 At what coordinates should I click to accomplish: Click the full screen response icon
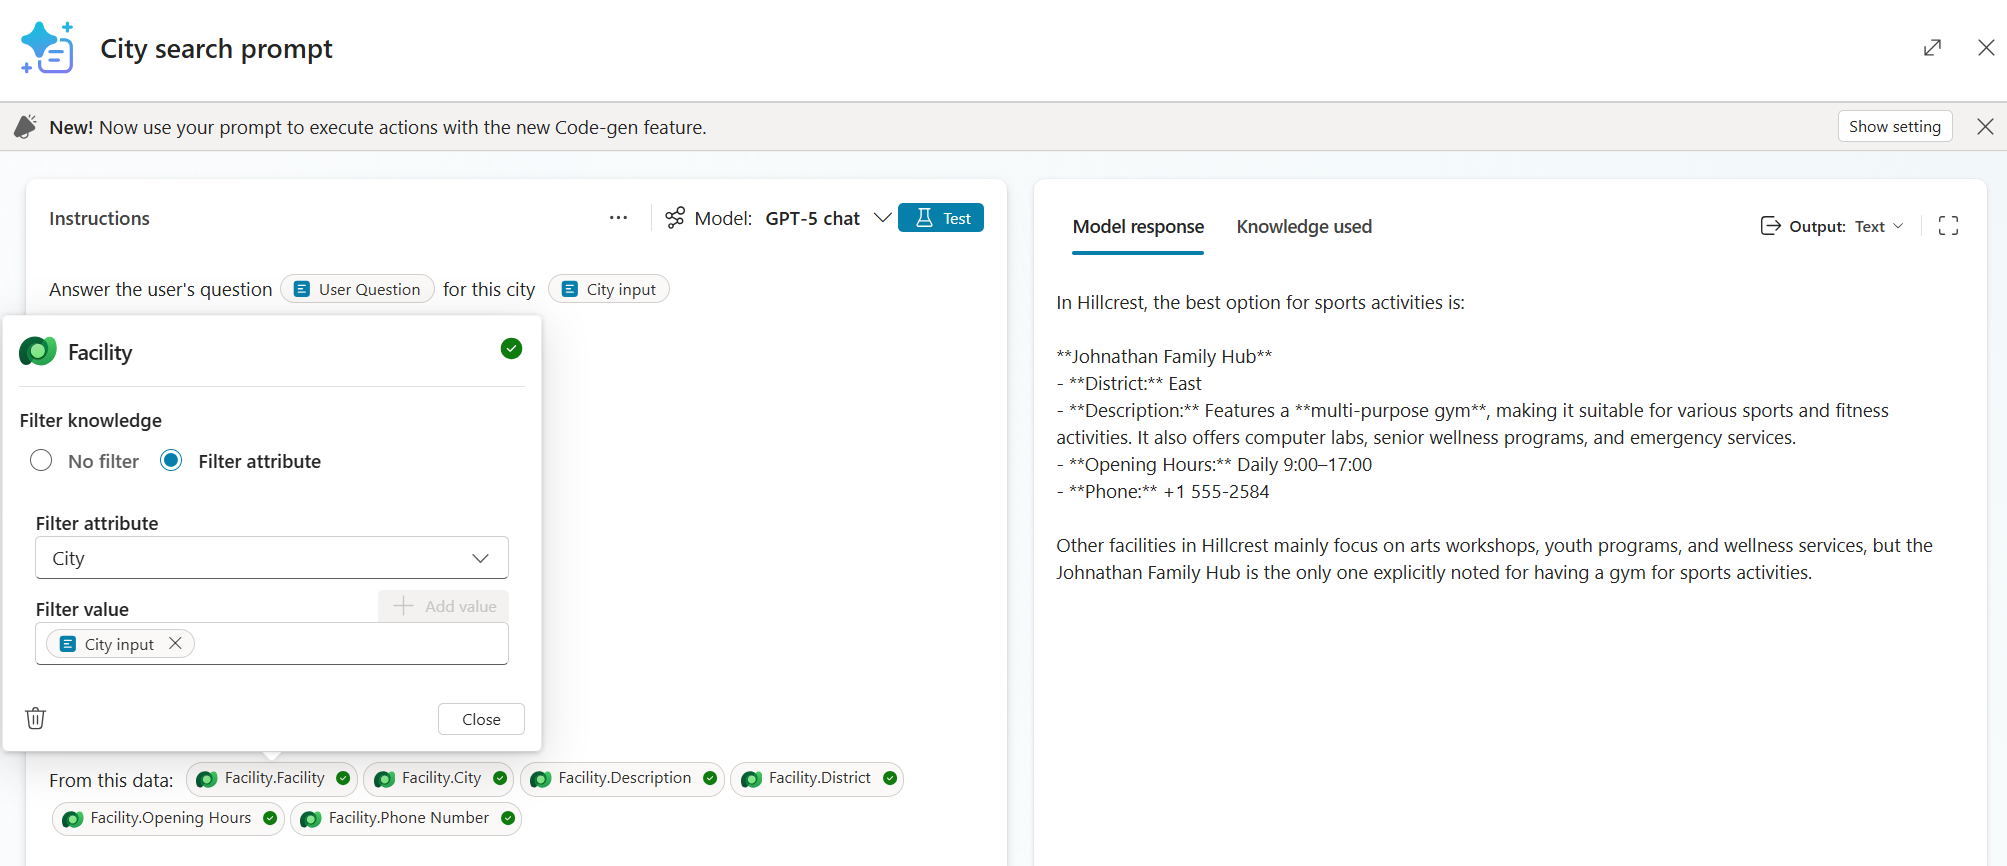(x=1947, y=226)
